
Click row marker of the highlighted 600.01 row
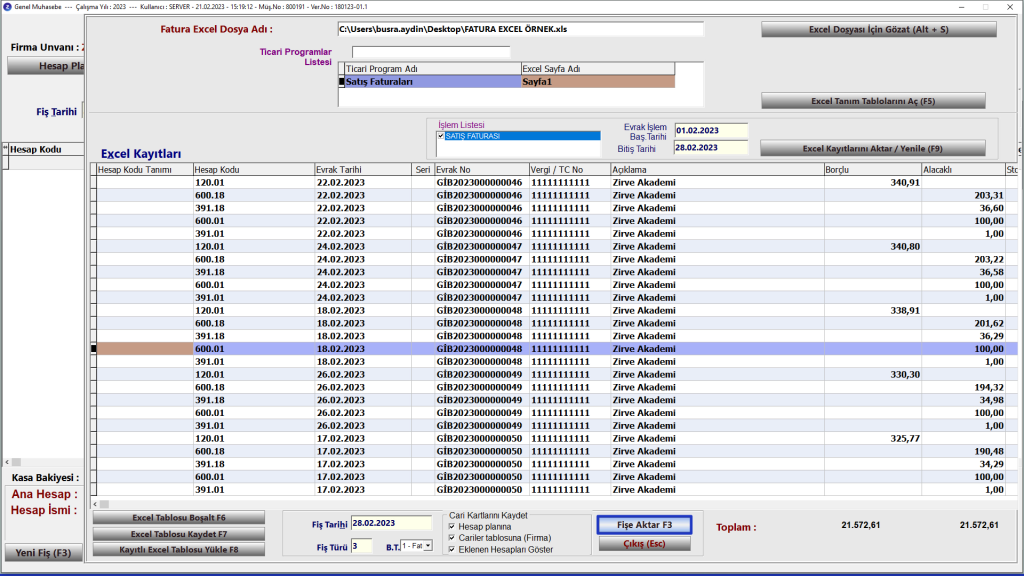coord(94,349)
